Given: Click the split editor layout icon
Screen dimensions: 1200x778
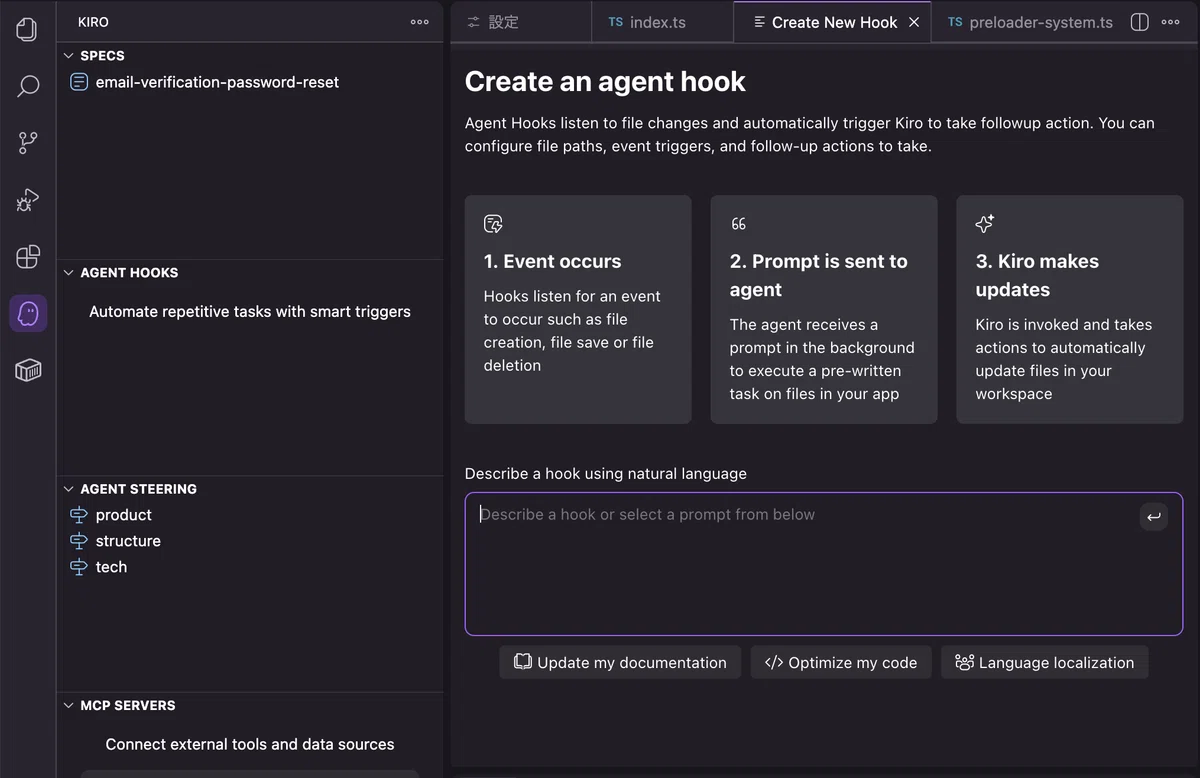Looking at the screenshot, I should 1139,22.
